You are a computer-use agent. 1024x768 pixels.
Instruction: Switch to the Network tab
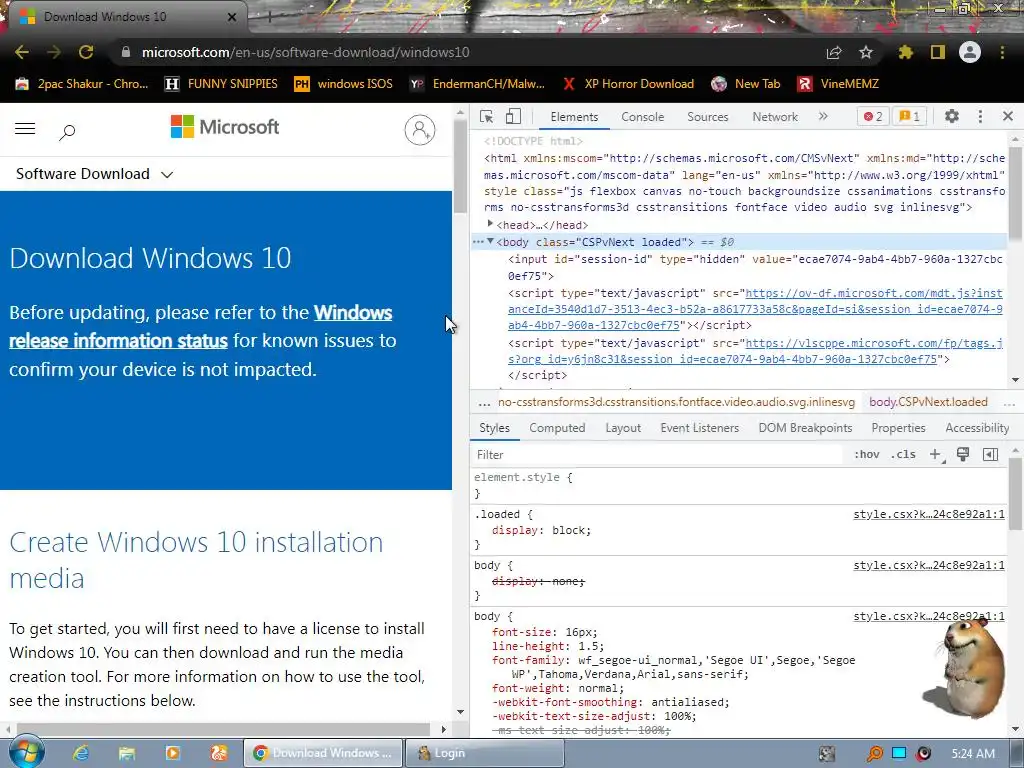coord(775,117)
